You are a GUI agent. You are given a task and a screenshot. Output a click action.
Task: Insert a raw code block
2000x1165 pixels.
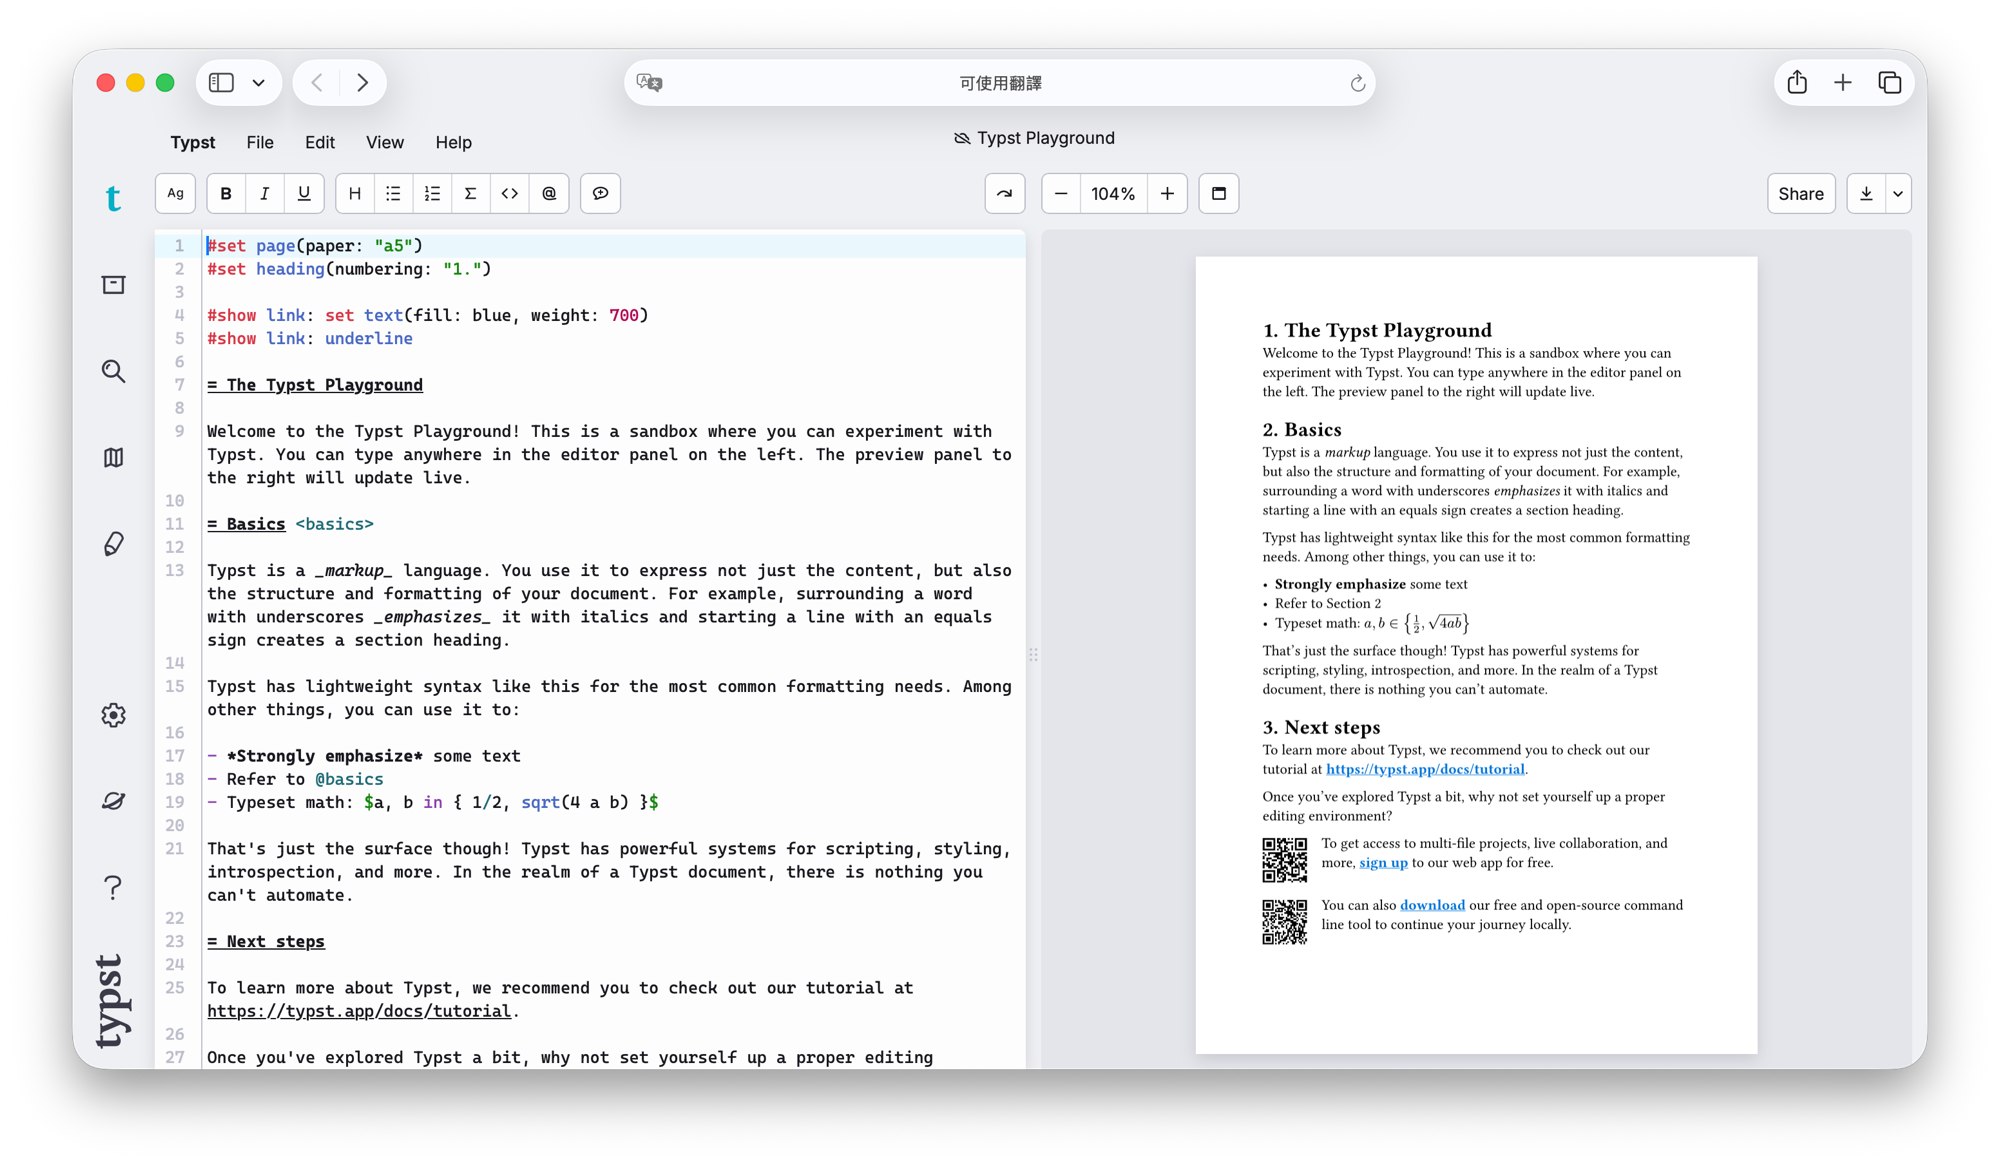(x=510, y=194)
